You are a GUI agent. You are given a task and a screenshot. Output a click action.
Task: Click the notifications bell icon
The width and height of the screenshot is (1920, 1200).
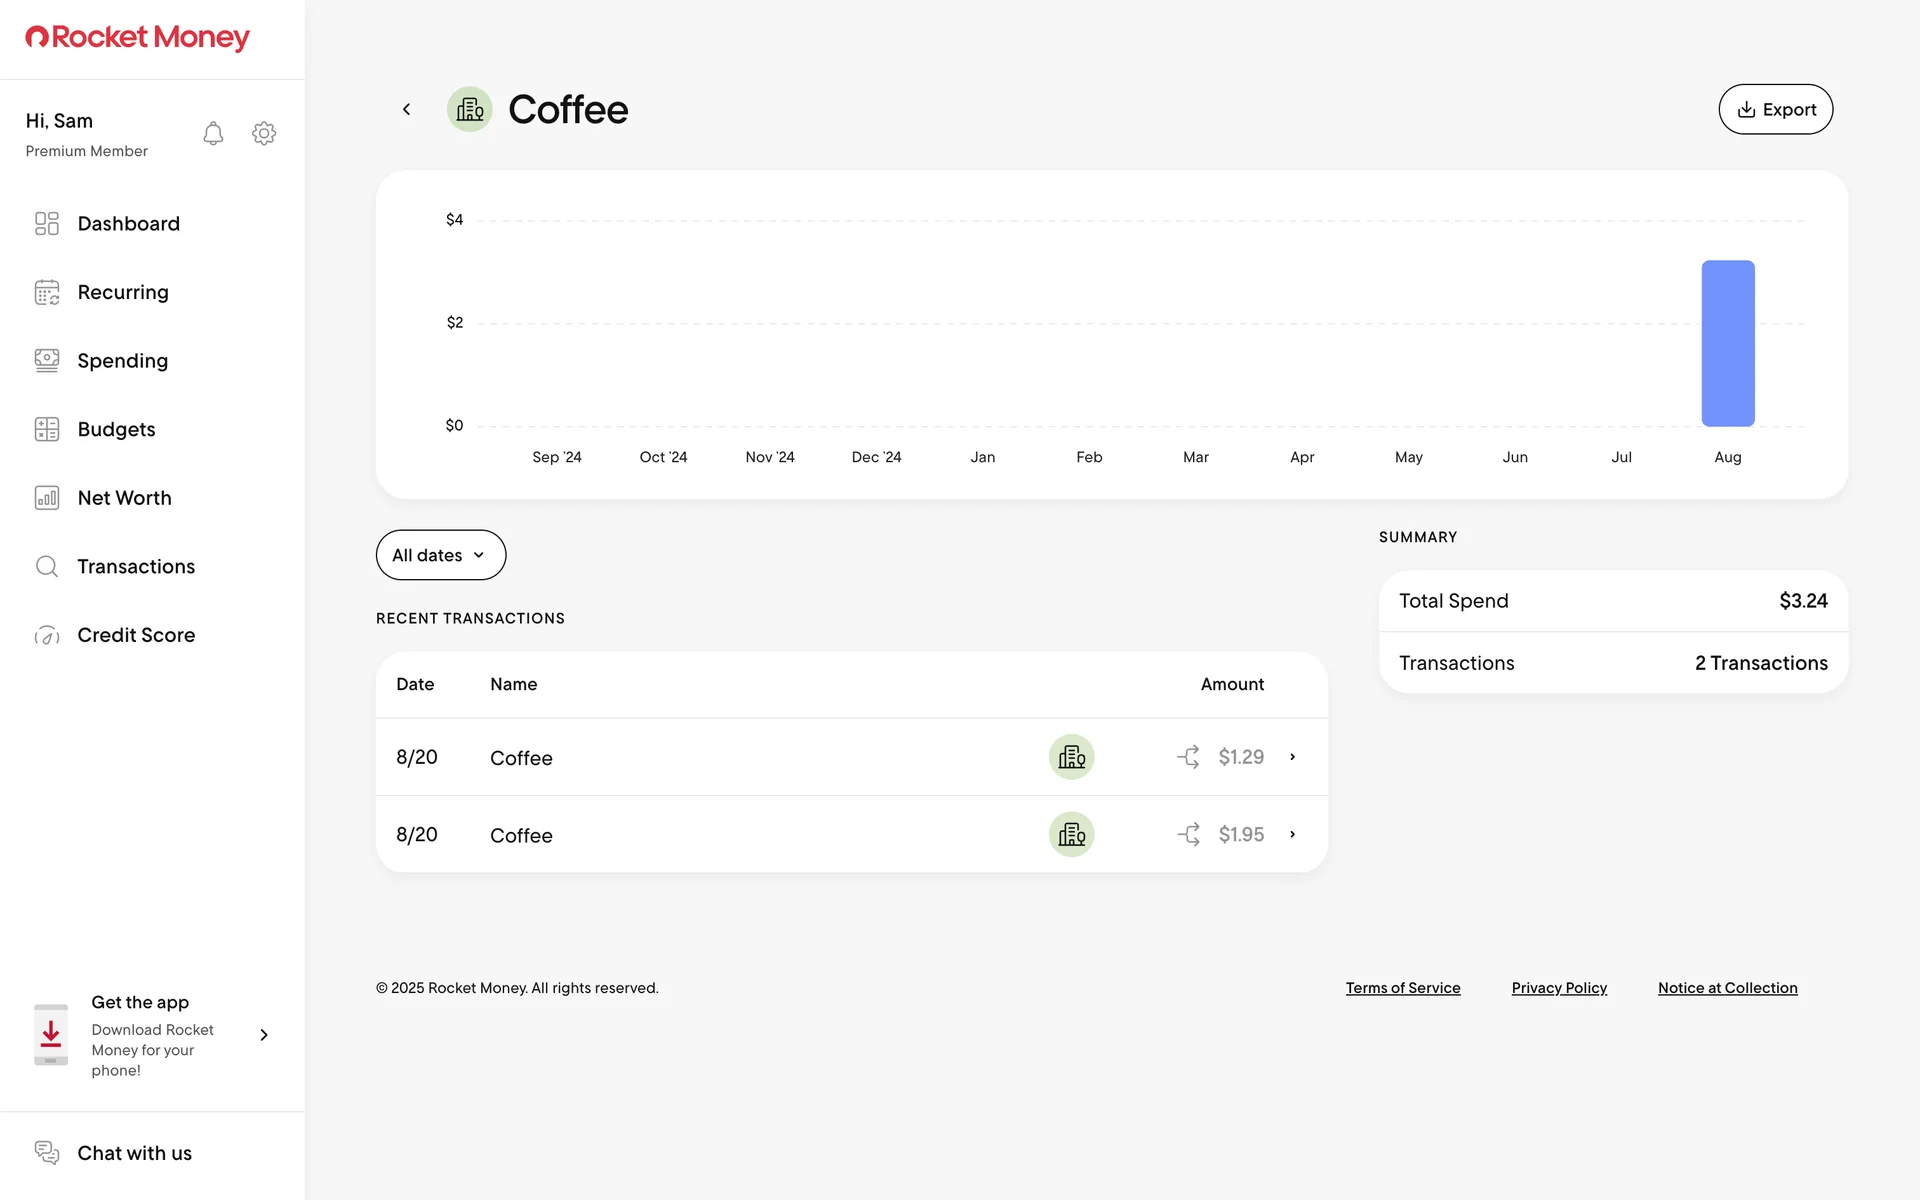(213, 134)
